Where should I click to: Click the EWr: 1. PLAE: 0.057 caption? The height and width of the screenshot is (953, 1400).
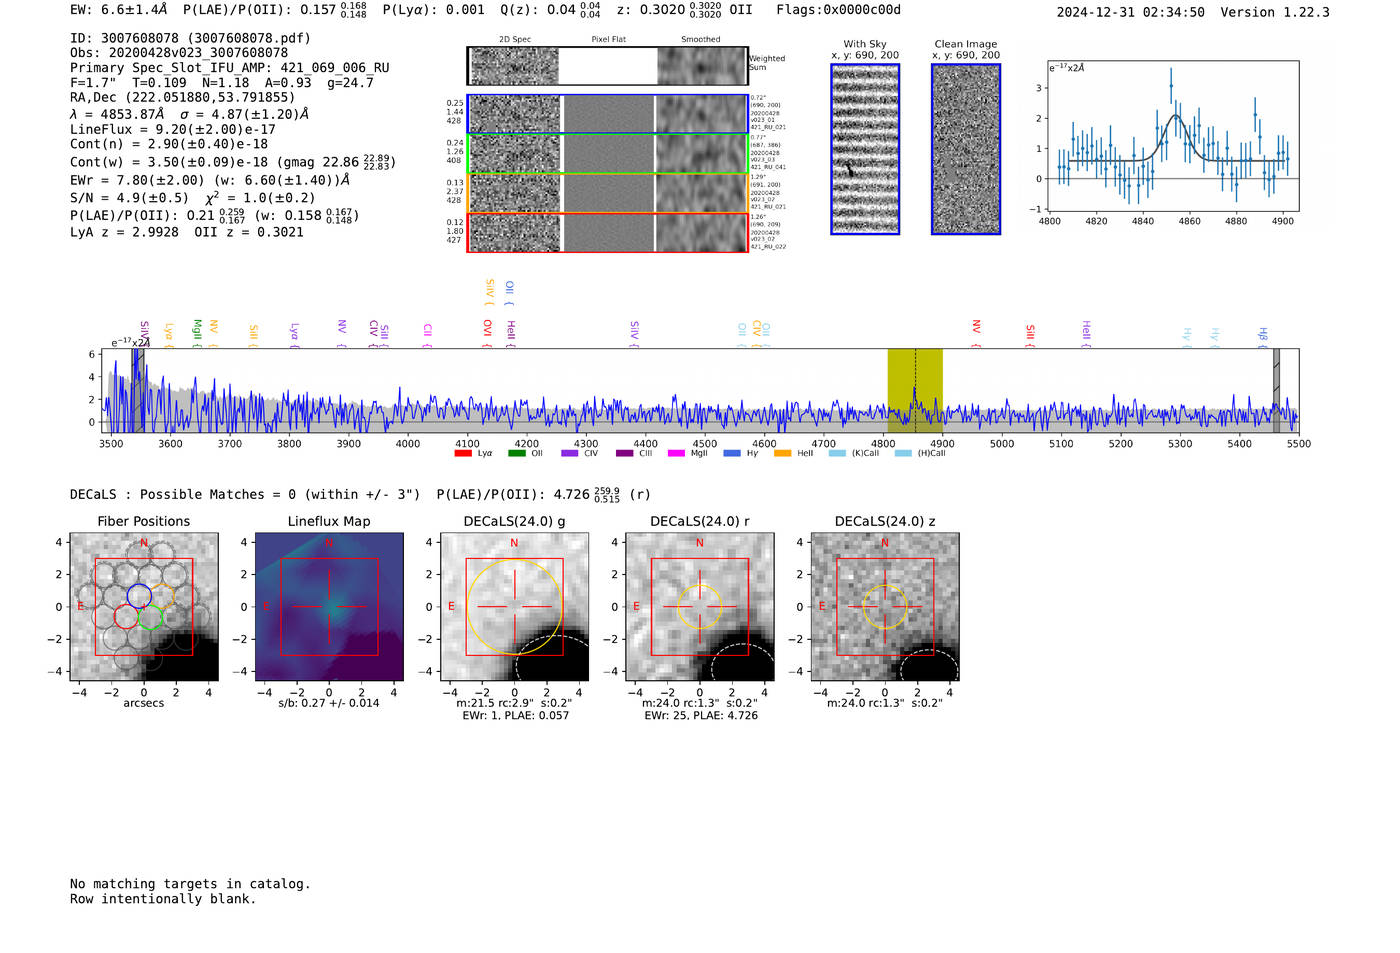pos(515,715)
